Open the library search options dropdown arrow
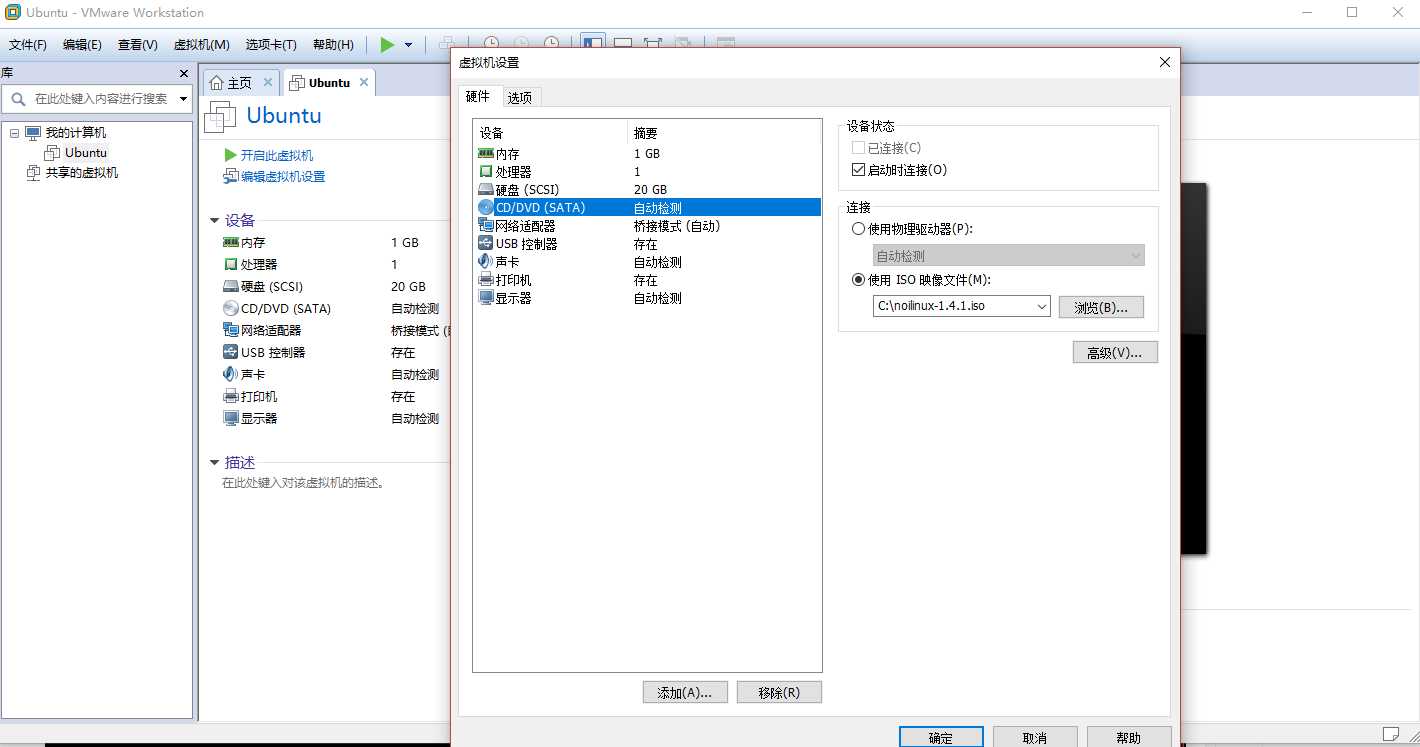 pos(183,98)
